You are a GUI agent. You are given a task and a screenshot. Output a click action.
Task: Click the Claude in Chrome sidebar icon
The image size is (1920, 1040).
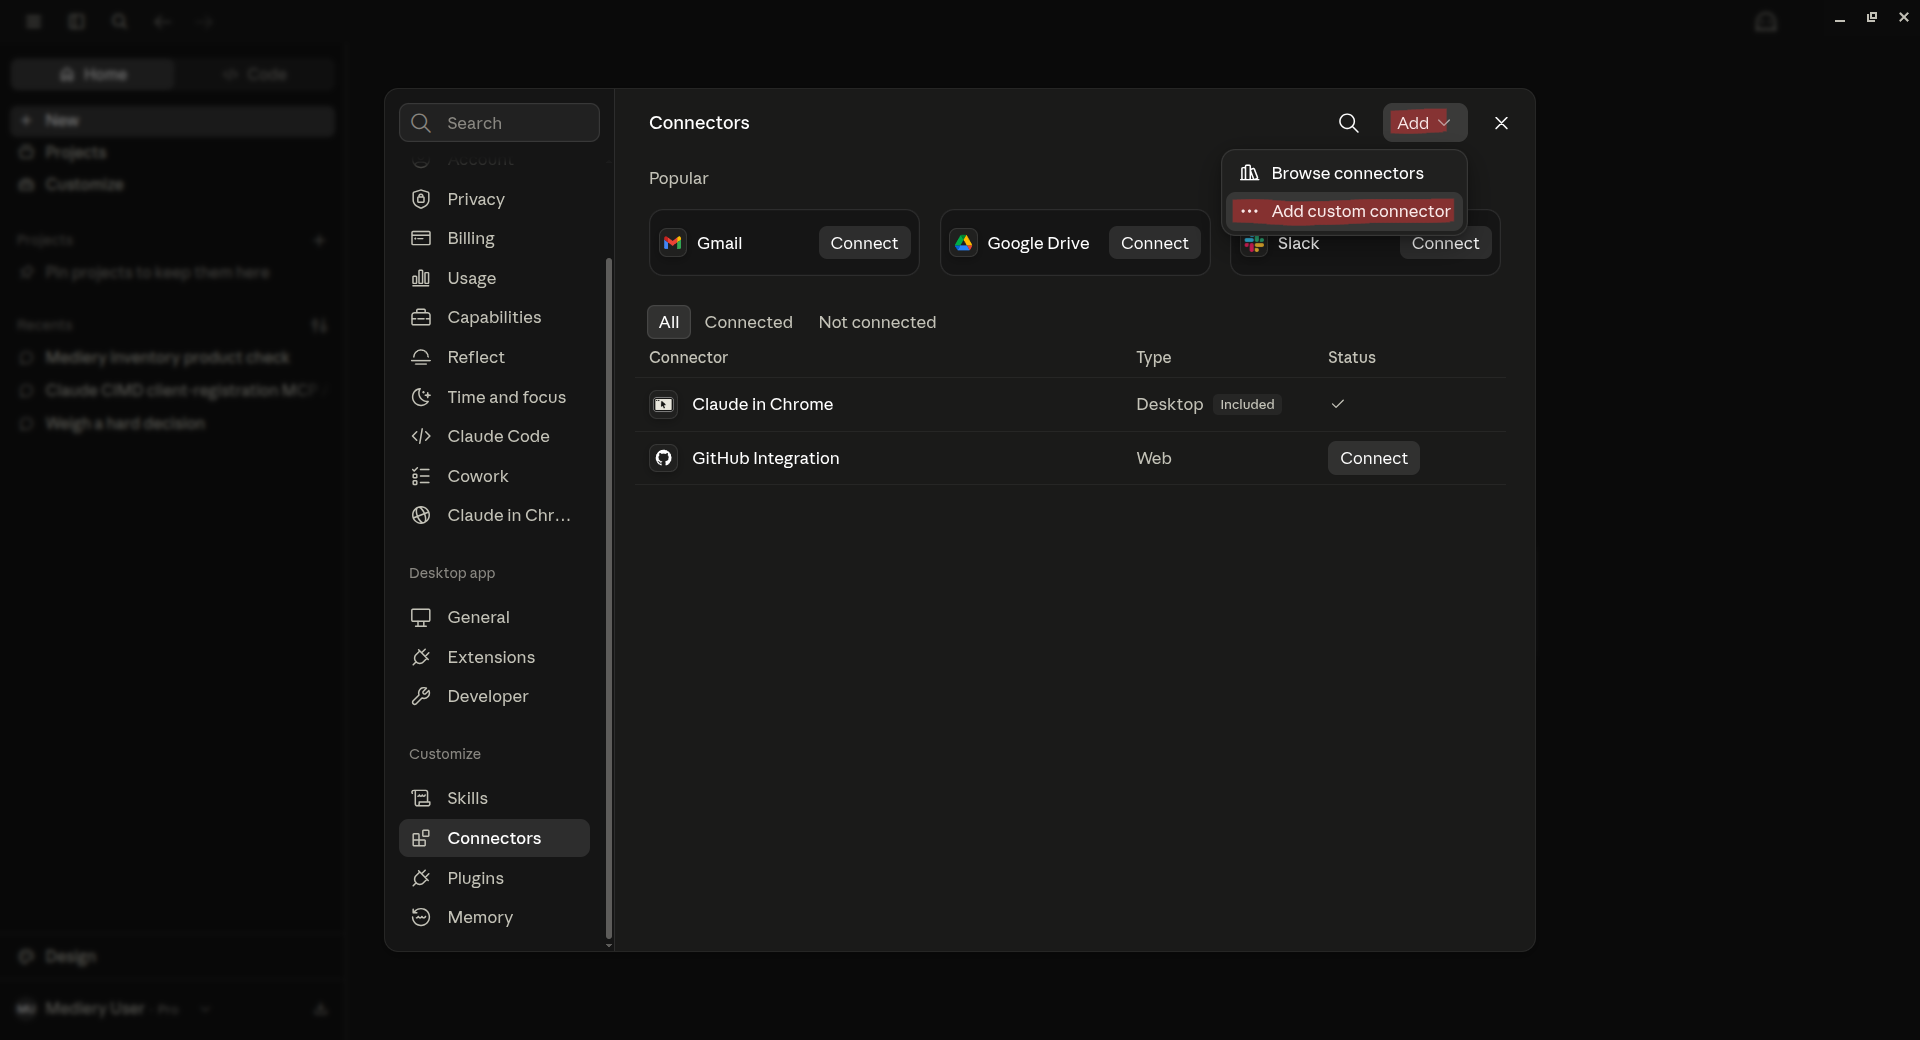coord(421,515)
